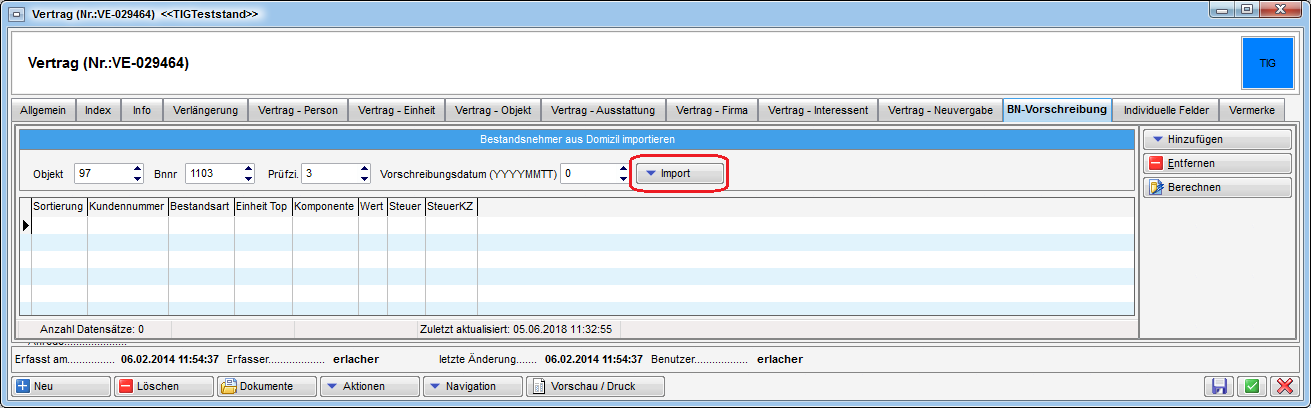Click the window icon in the title bar
The width and height of the screenshot is (1311, 408).
point(17,14)
